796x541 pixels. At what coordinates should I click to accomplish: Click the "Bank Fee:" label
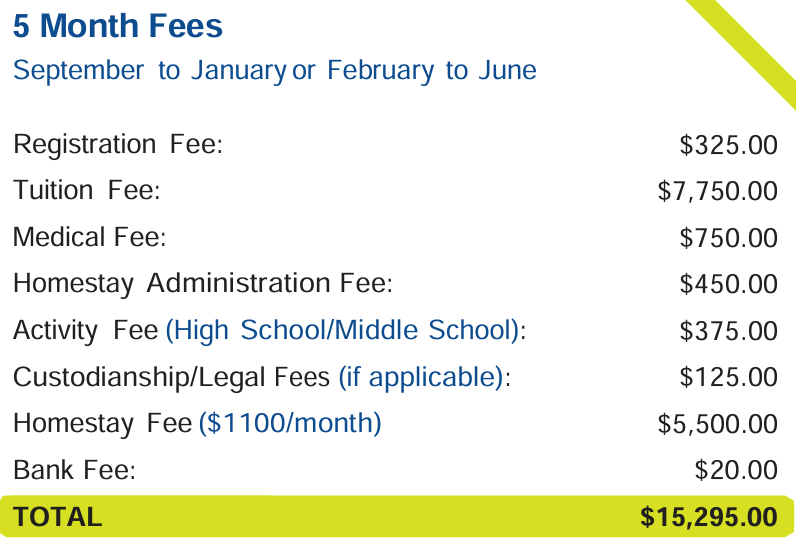(x=74, y=470)
